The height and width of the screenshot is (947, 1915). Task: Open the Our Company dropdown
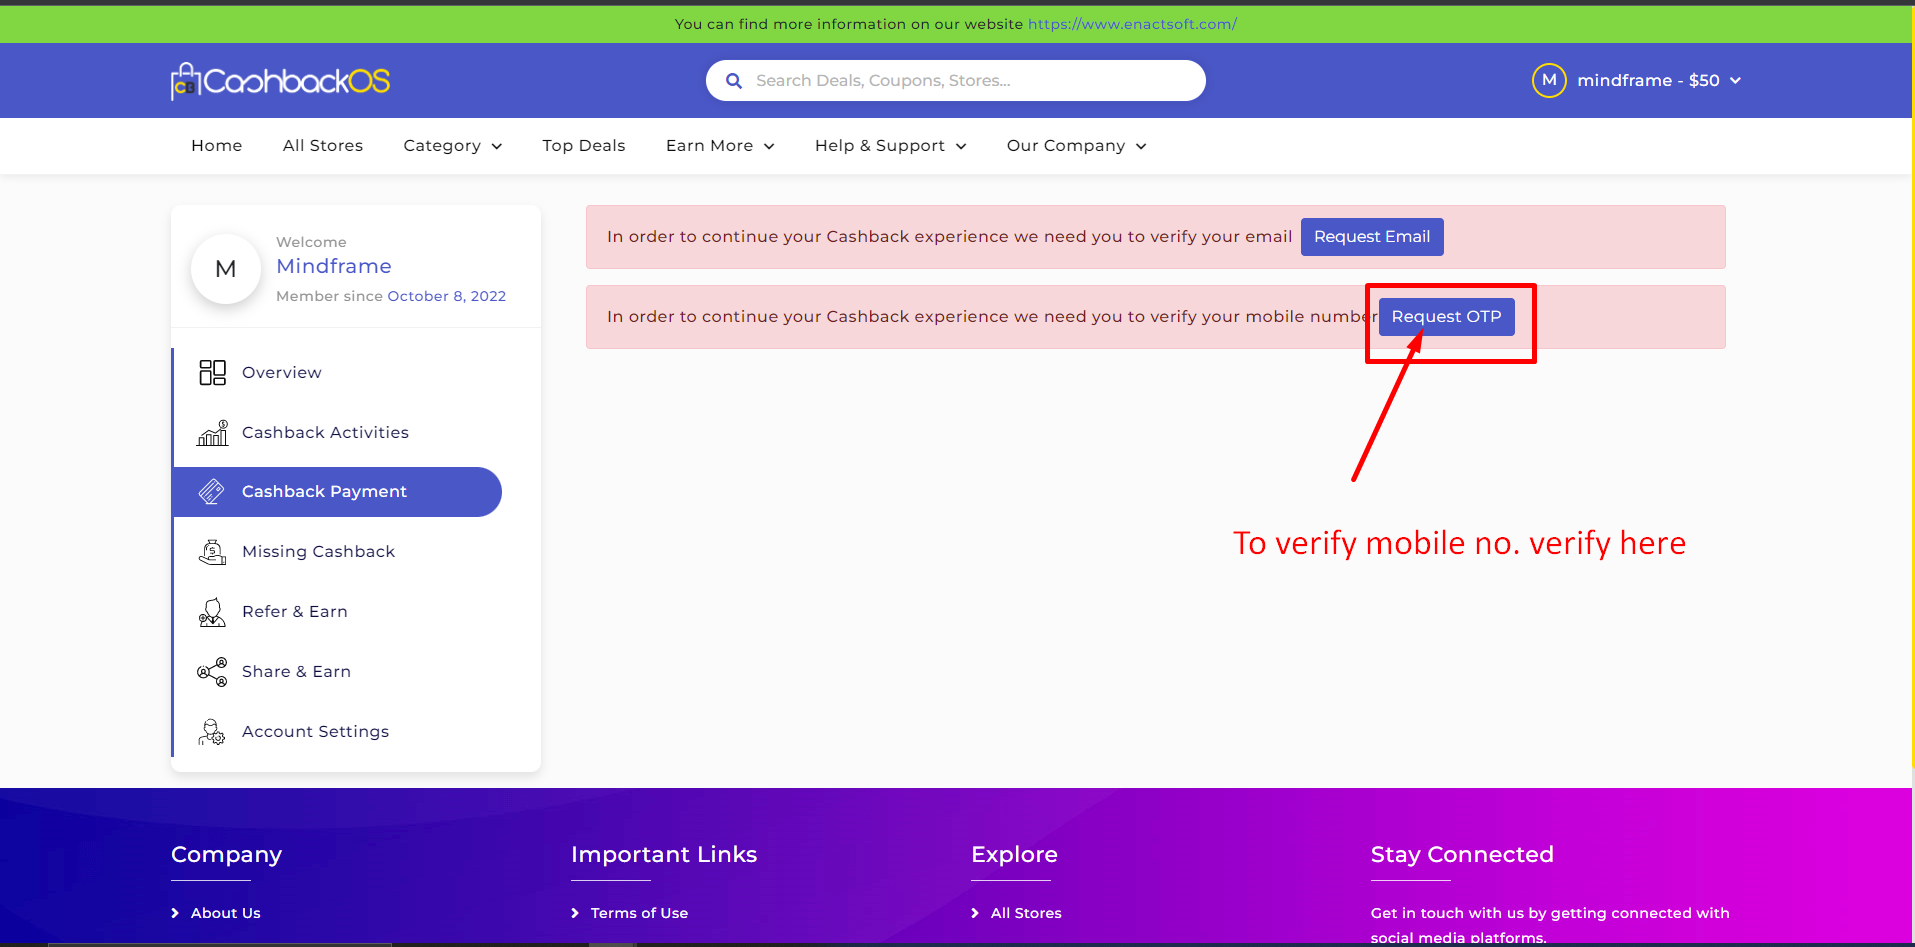pyautogui.click(x=1076, y=146)
